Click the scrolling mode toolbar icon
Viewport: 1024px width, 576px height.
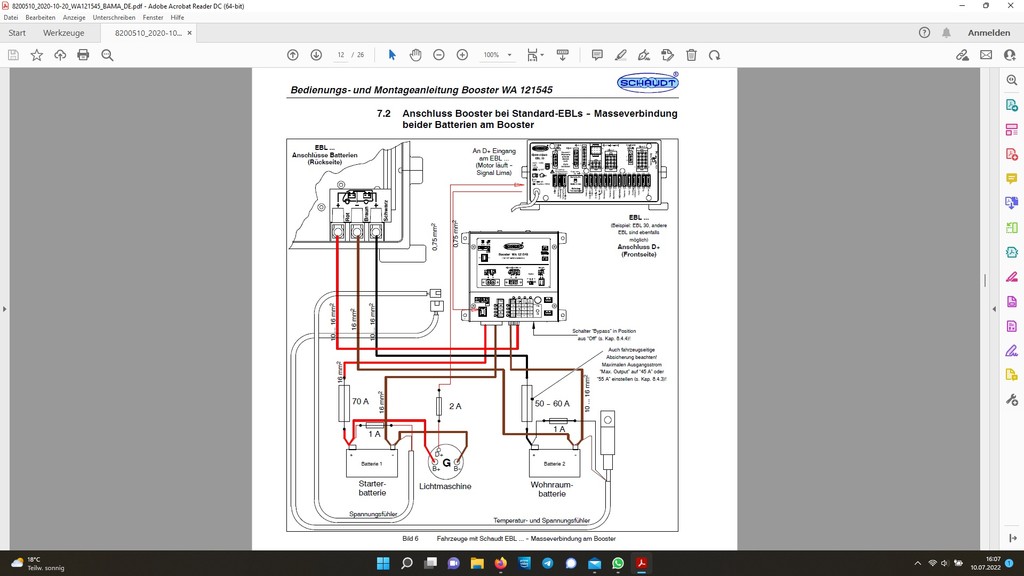coord(562,56)
